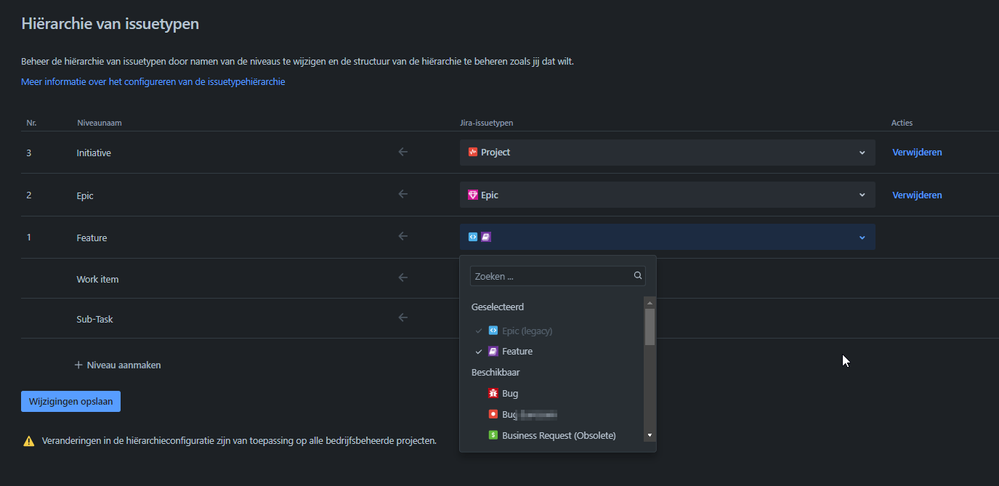Click Verwijderen for the Initiative level
This screenshot has width=999, height=486.
[x=917, y=152]
